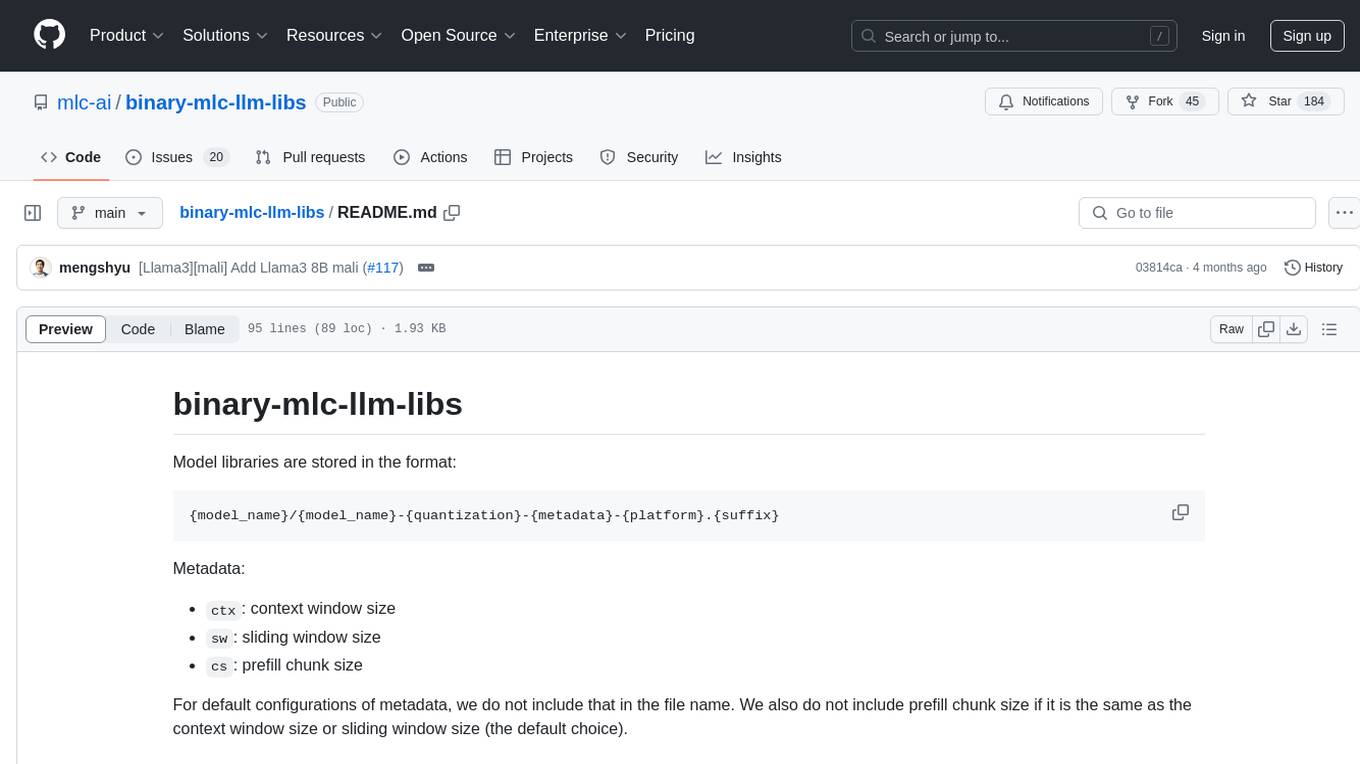Open the README outline list

point(1329,329)
